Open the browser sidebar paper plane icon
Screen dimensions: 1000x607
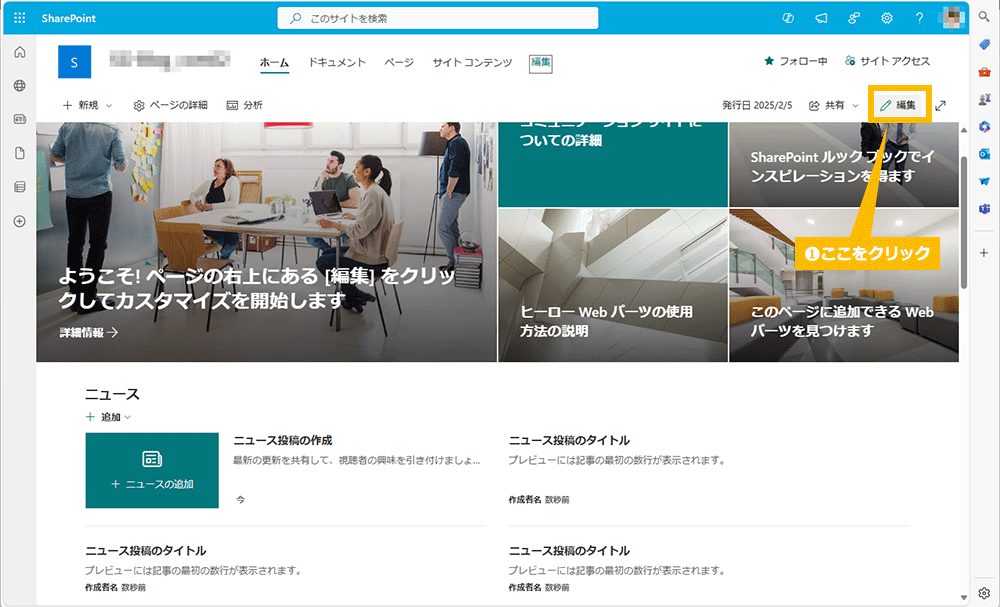tap(984, 181)
